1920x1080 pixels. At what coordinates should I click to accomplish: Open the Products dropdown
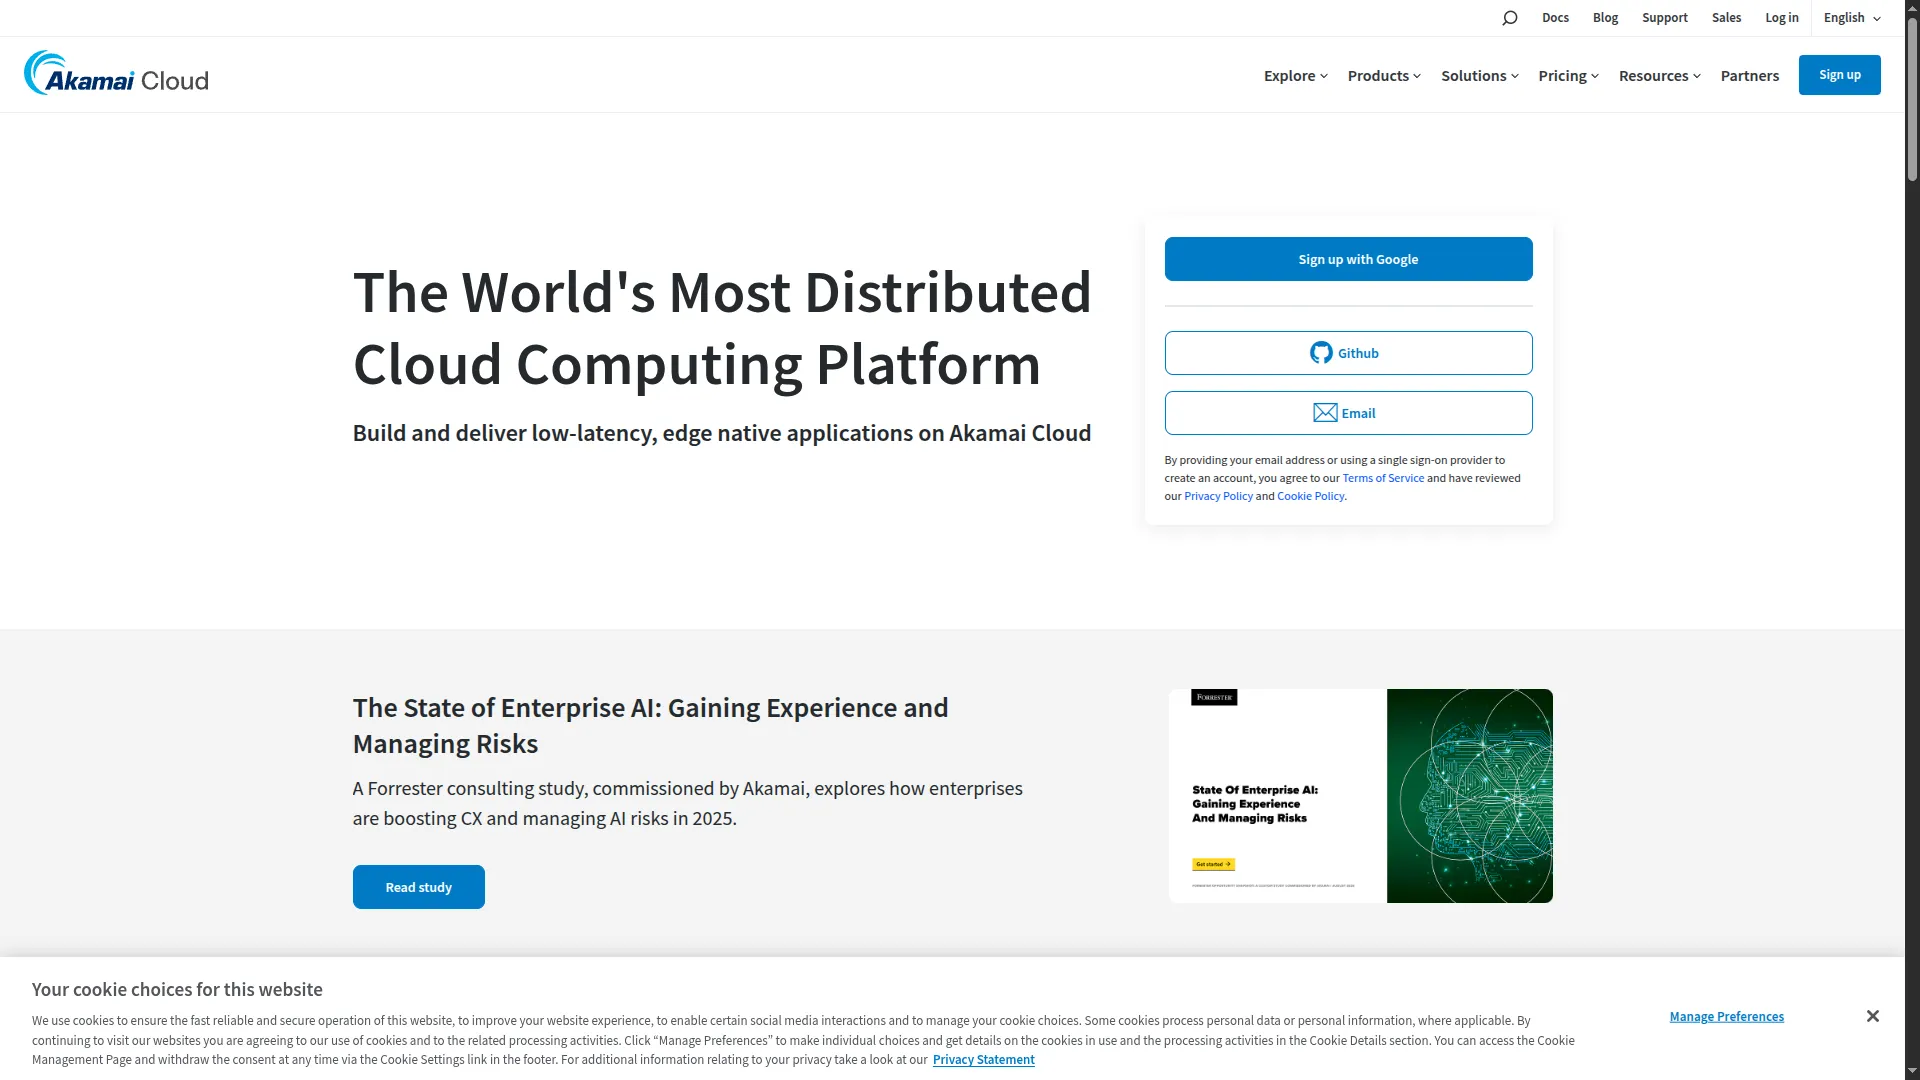[1384, 76]
